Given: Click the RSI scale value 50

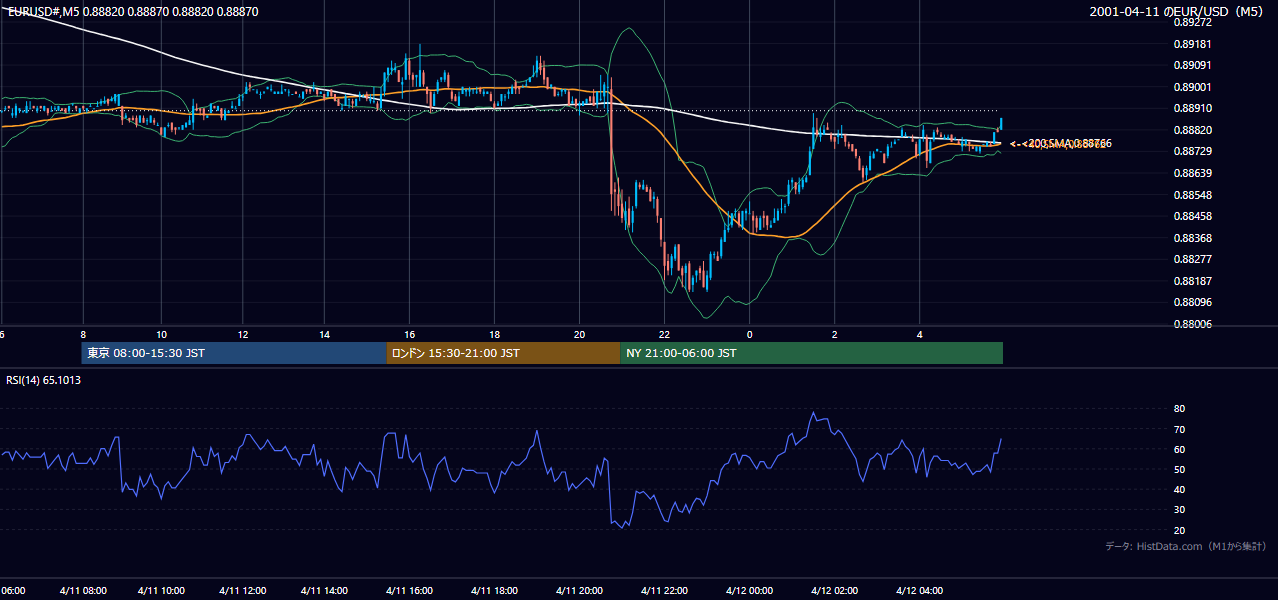Looking at the screenshot, I should [1180, 469].
